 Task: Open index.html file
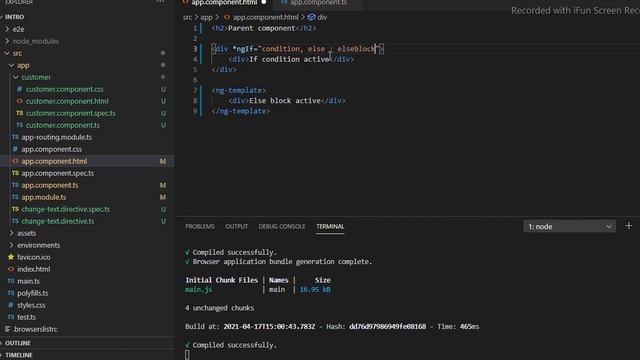pyautogui.click(x=33, y=269)
